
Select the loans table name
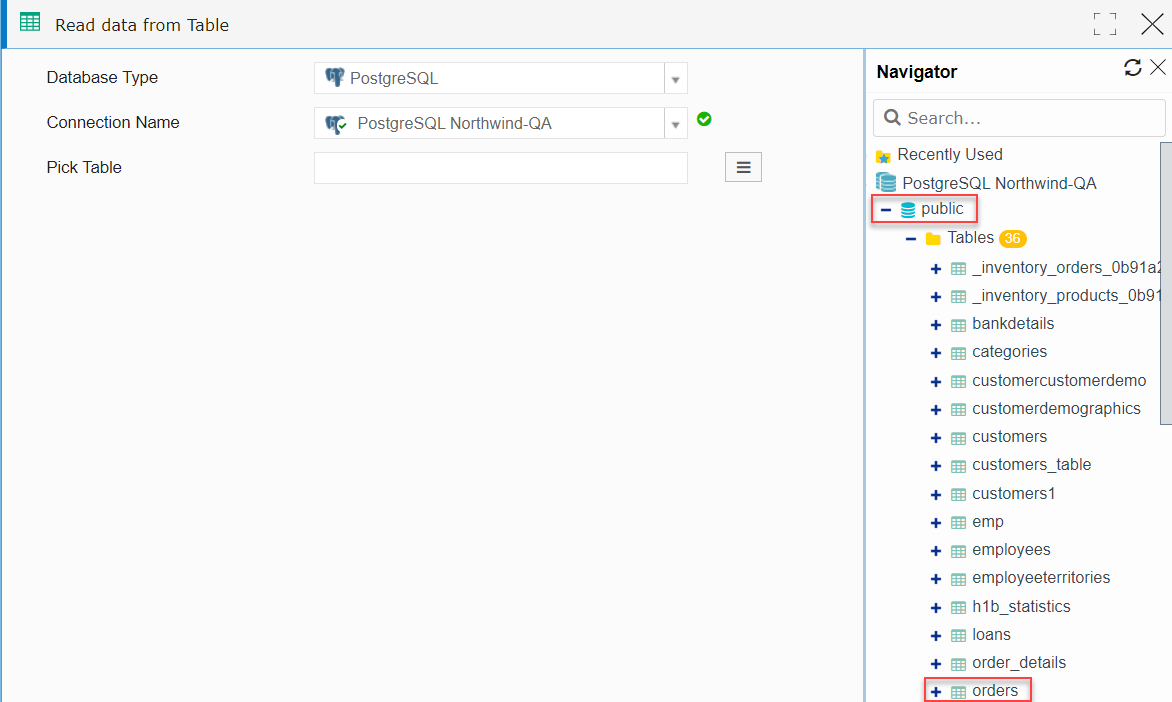(x=991, y=635)
